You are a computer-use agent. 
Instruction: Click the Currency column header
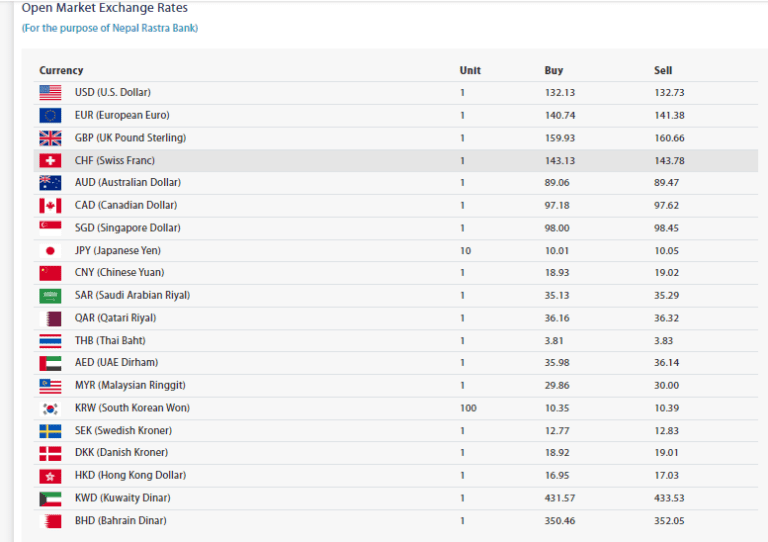61,70
